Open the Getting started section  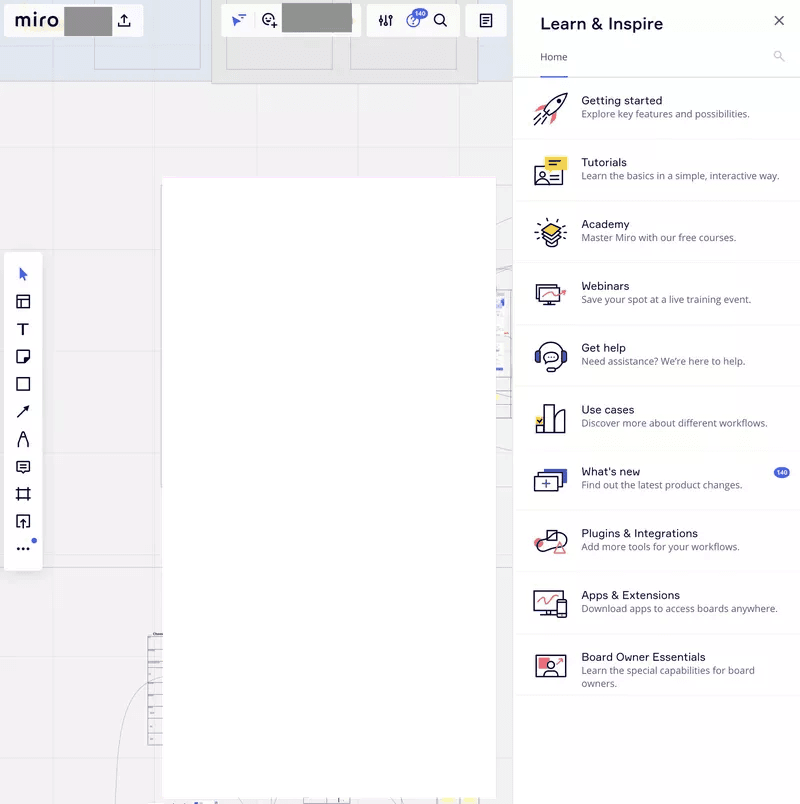click(x=656, y=107)
